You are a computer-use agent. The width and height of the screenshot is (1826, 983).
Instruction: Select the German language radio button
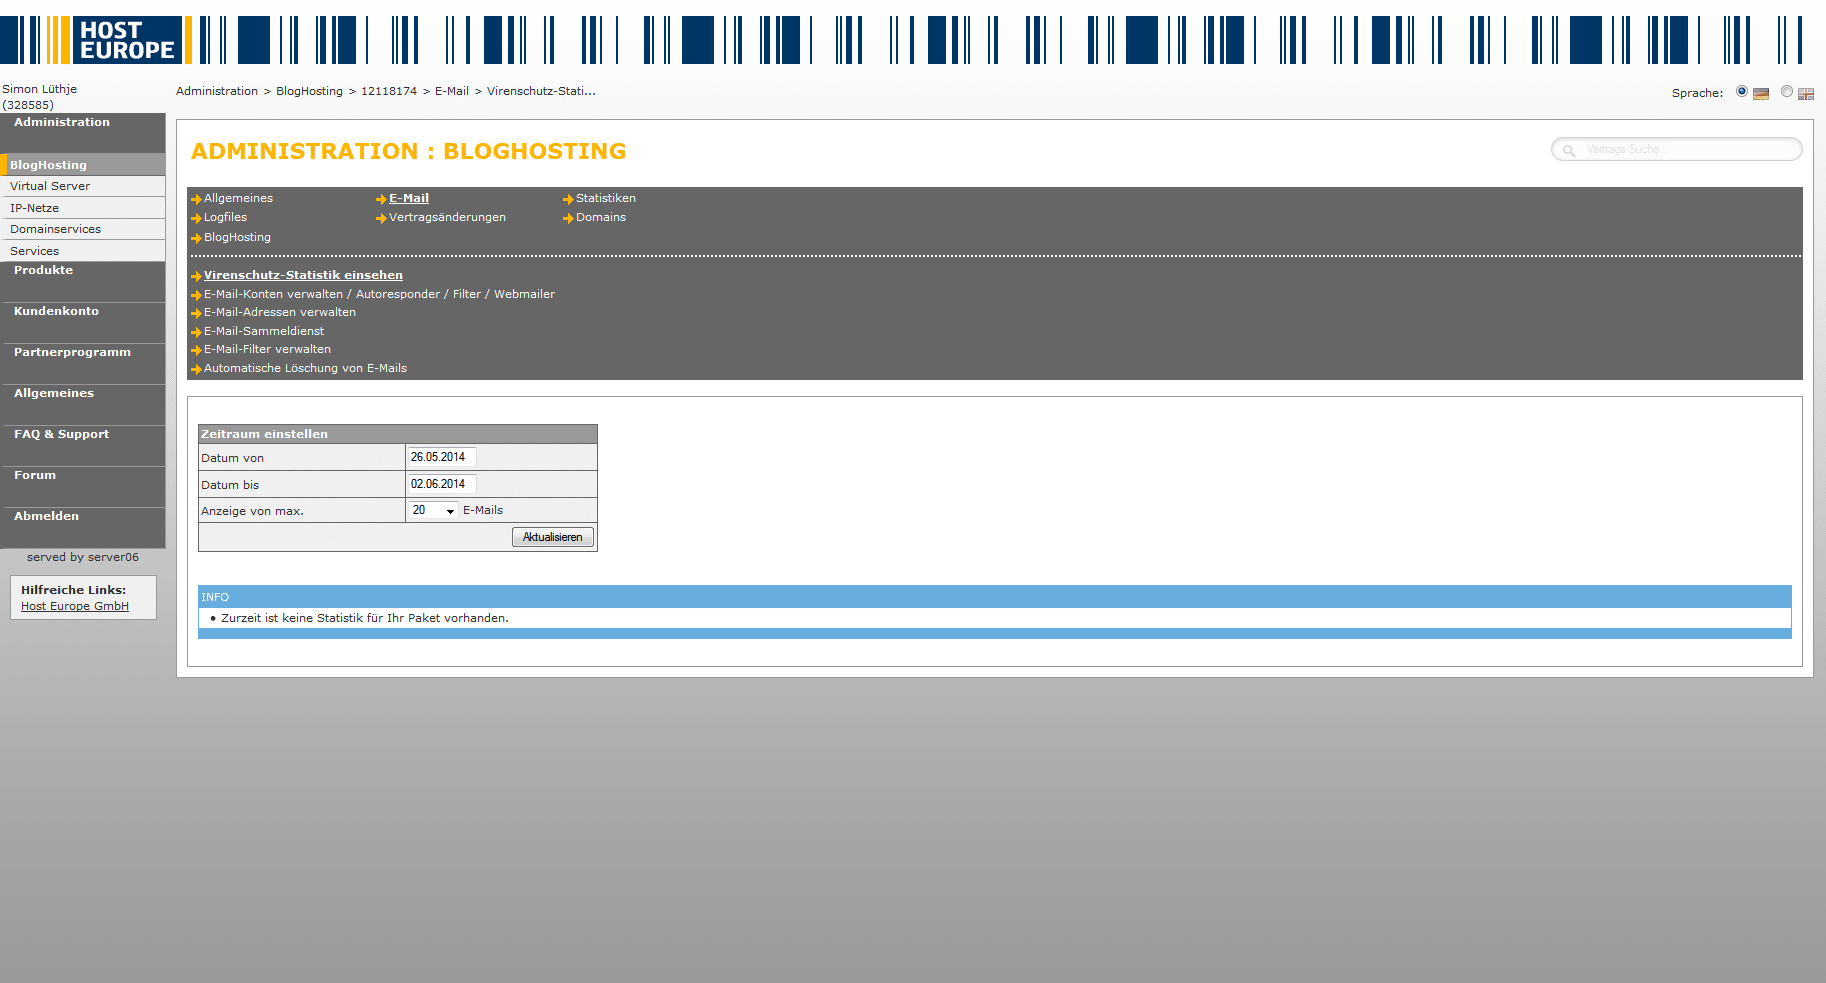point(1742,92)
